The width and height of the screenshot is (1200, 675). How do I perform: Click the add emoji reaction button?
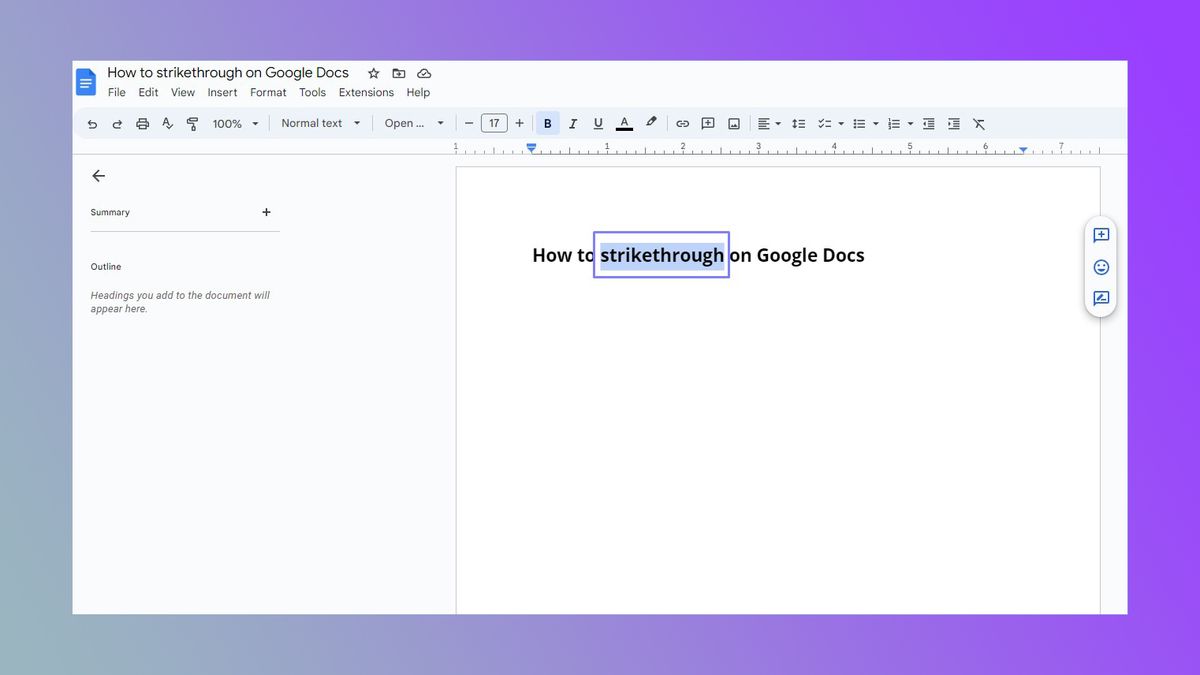(1101, 267)
